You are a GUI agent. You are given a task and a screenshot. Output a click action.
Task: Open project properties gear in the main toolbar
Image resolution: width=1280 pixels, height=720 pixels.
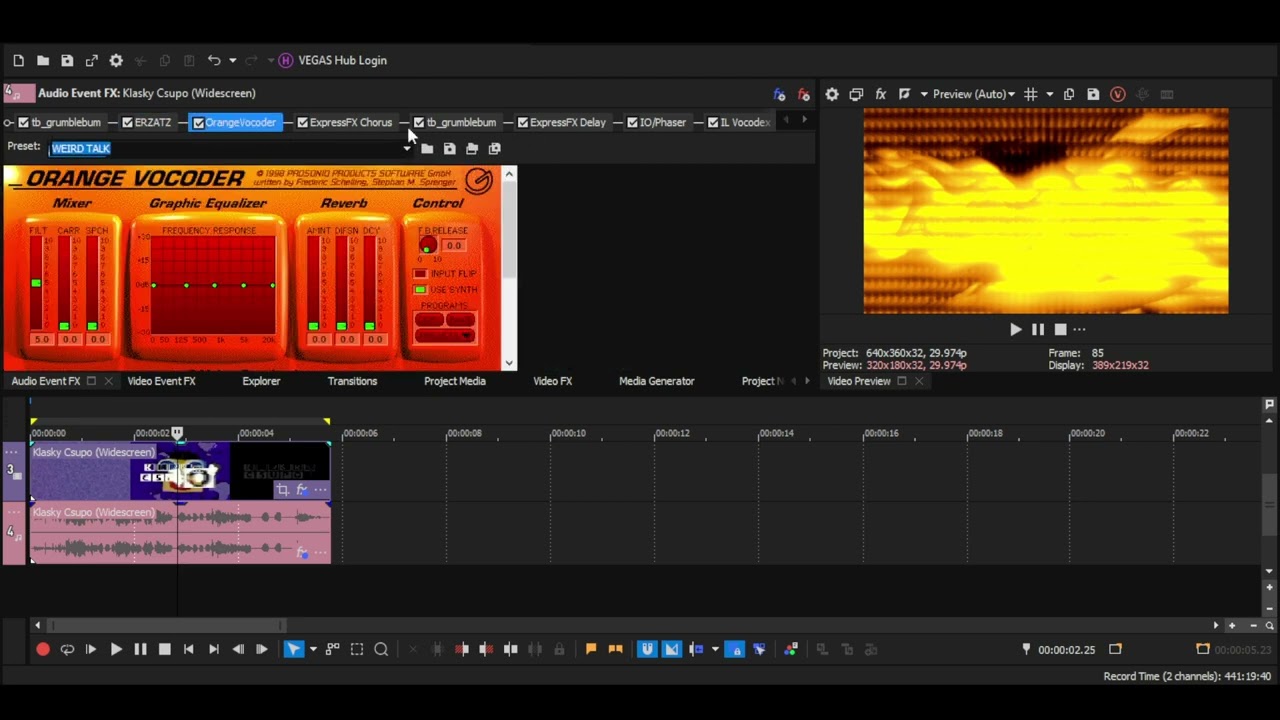coord(116,61)
